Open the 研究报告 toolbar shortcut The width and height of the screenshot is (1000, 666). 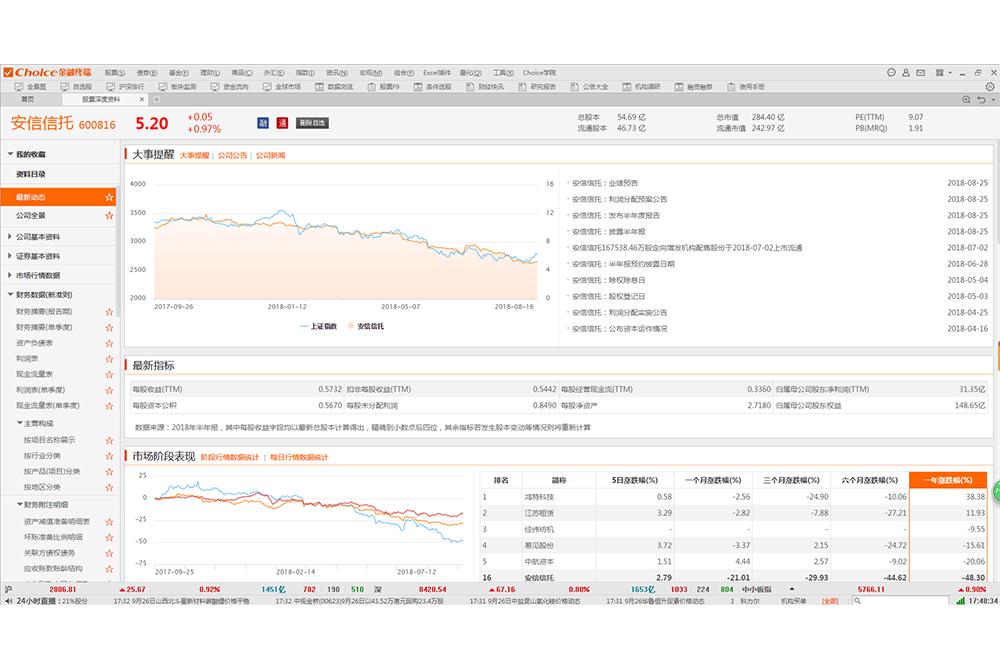(537, 86)
